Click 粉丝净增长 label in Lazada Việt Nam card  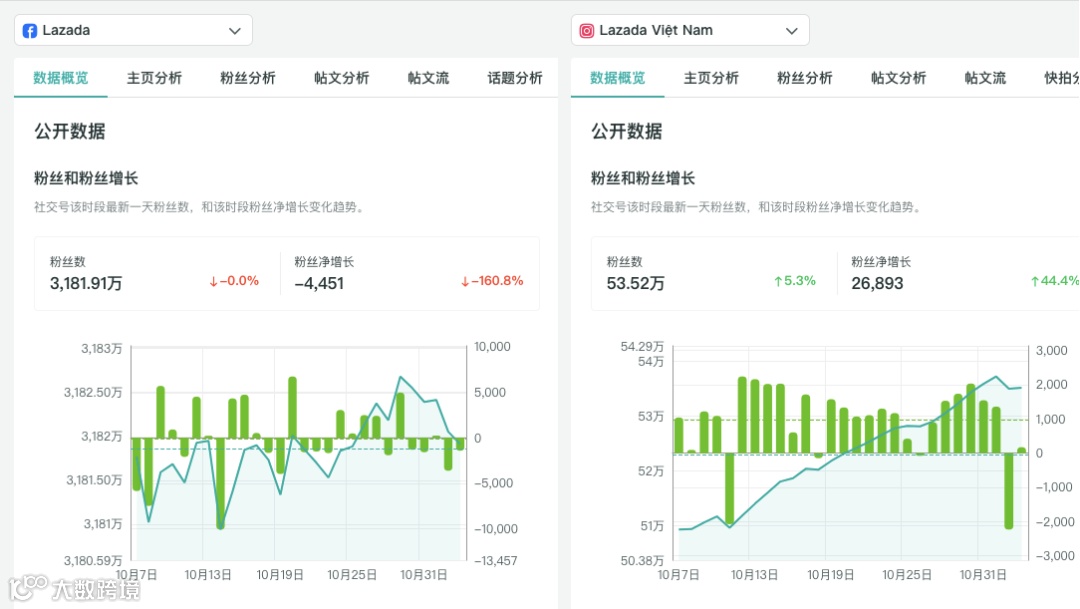[x=880, y=262]
